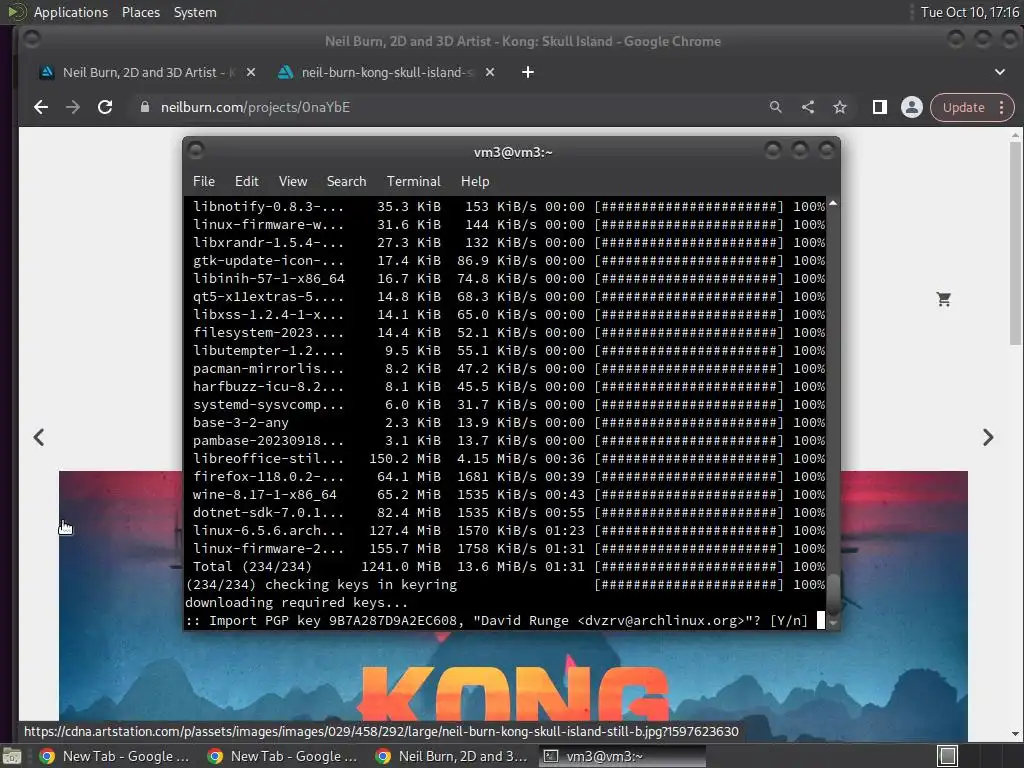Switch to Neil Burn 2D and 3D Artist tab
Screen dimensions: 1024x768
(x=148, y=72)
